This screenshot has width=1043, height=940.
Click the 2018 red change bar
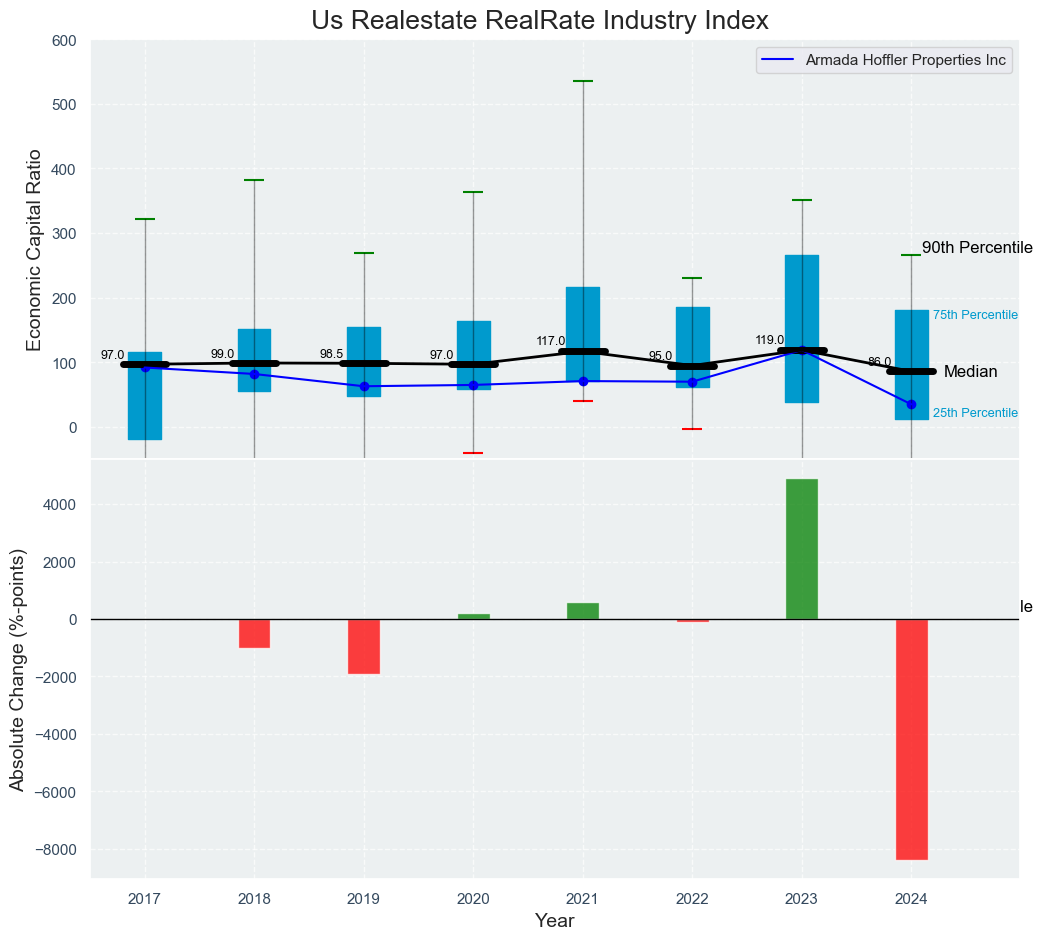click(254, 633)
